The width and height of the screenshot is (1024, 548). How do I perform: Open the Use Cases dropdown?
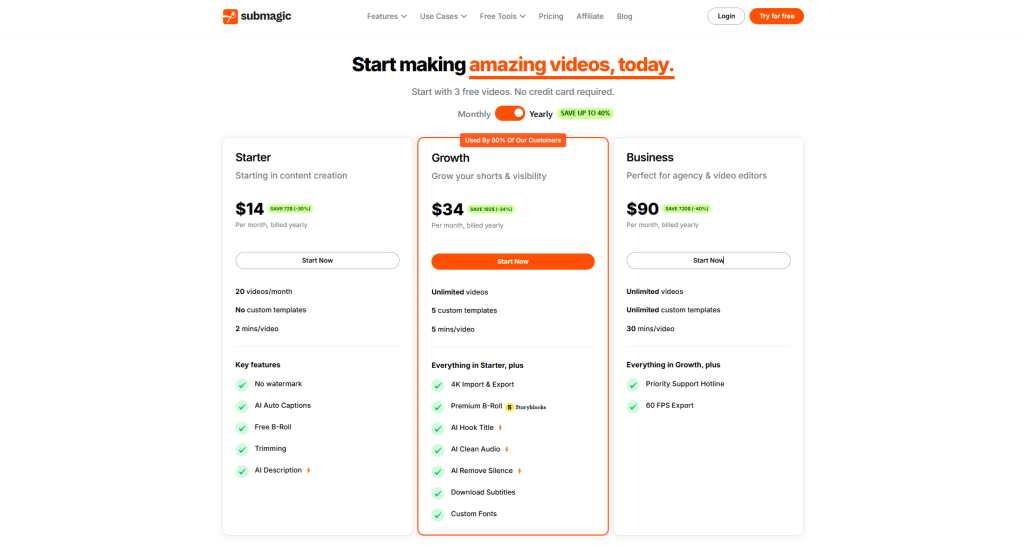[443, 16]
